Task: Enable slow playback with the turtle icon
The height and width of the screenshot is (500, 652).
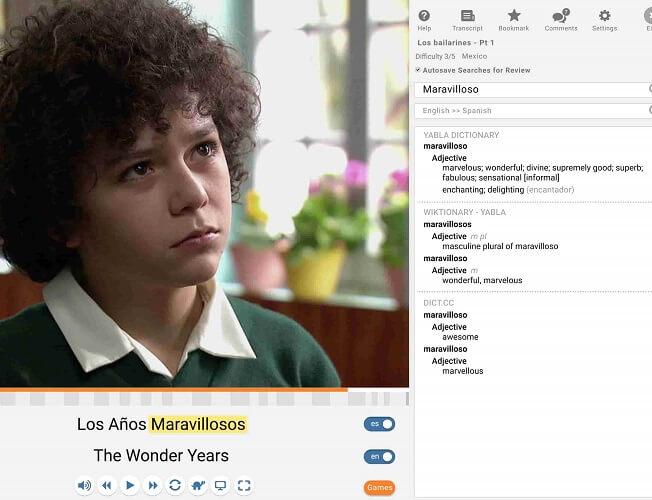Action: [x=198, y=485]
